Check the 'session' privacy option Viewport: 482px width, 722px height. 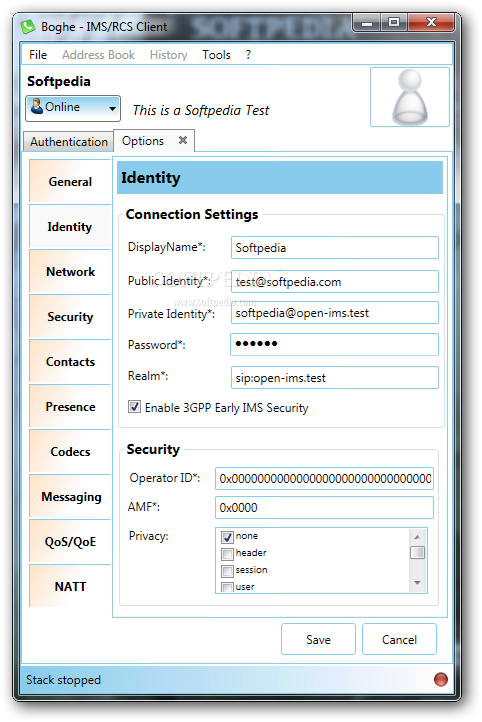pos(227,571)
